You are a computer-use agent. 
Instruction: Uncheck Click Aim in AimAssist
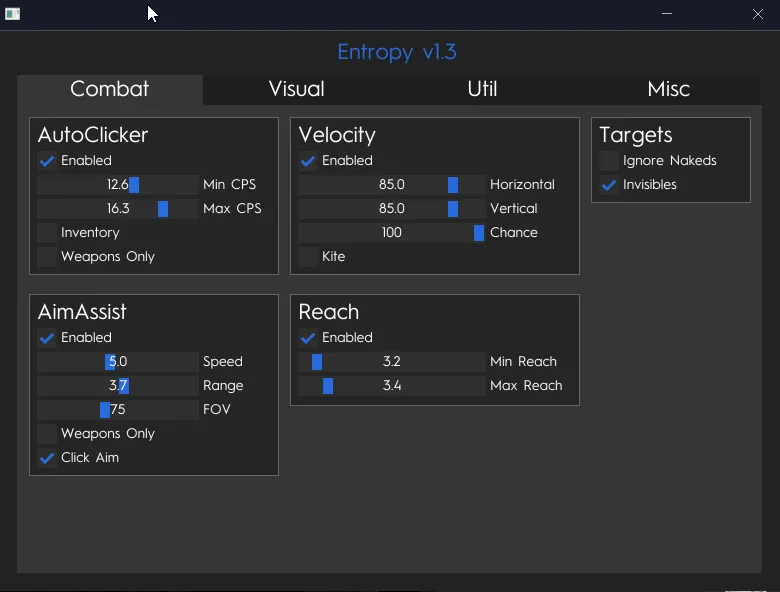(x=47, y=458)
